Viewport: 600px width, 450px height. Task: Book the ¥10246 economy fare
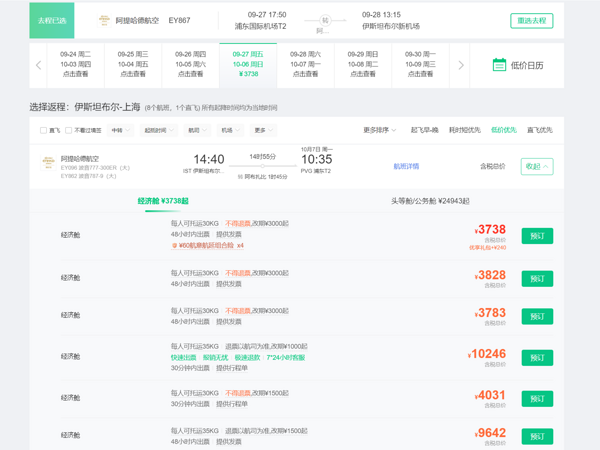click(537, 358)
